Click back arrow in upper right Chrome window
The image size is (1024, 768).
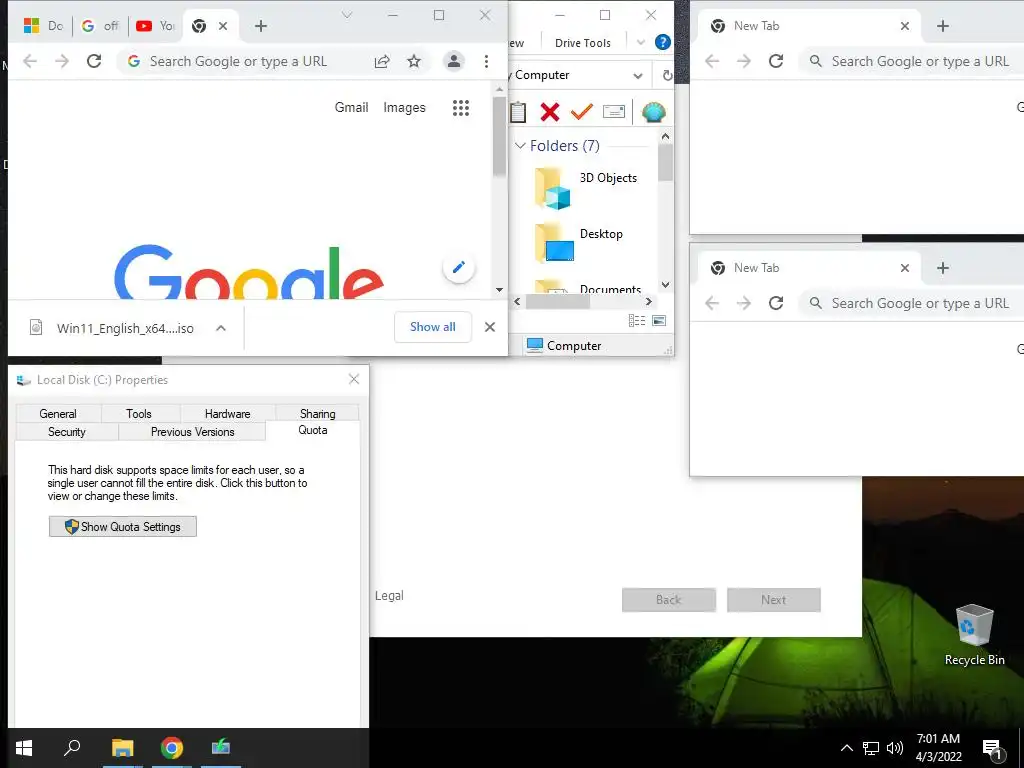point(712,61)
